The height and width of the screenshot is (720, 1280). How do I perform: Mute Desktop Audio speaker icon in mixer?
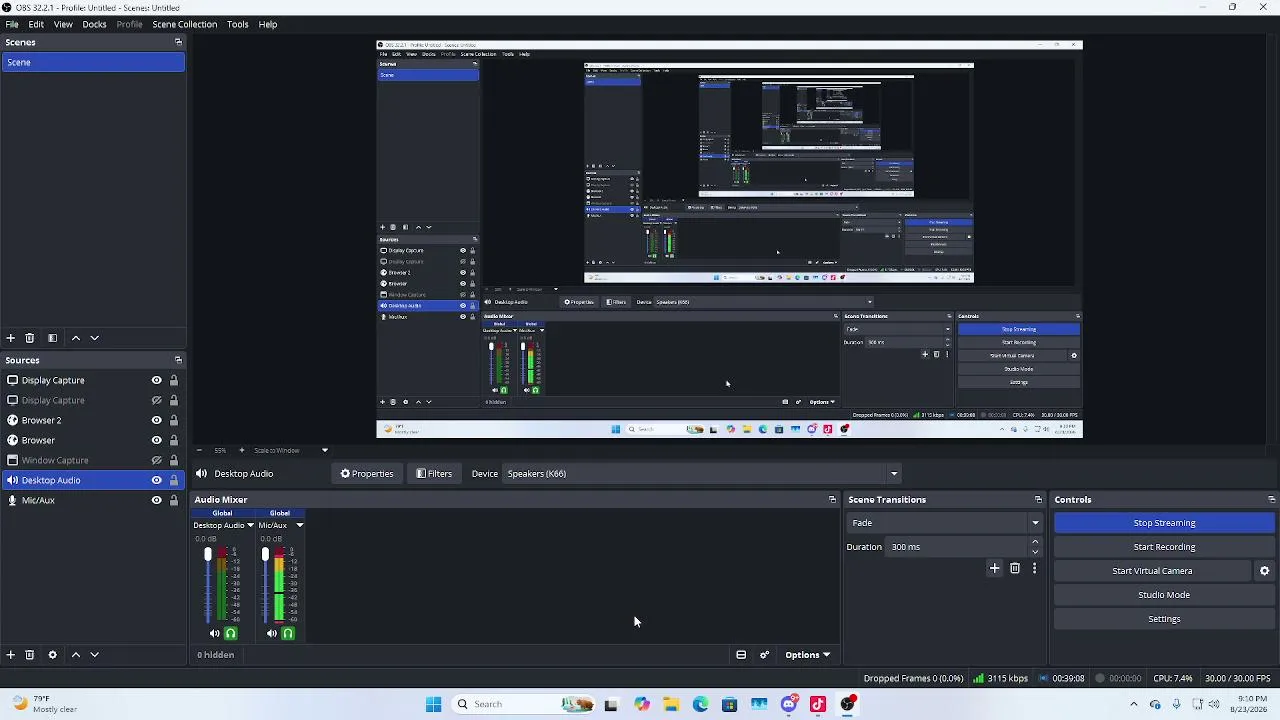coord(215,633)
